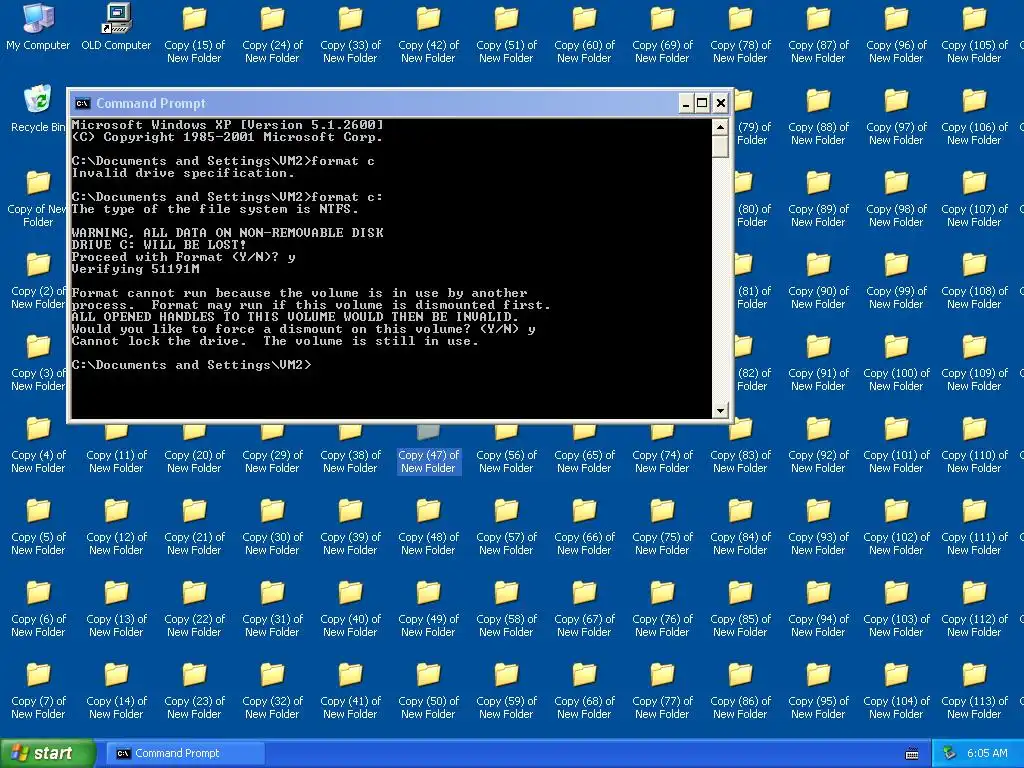Select the Copy (105) of New Folder icon

tap(974, 36)
